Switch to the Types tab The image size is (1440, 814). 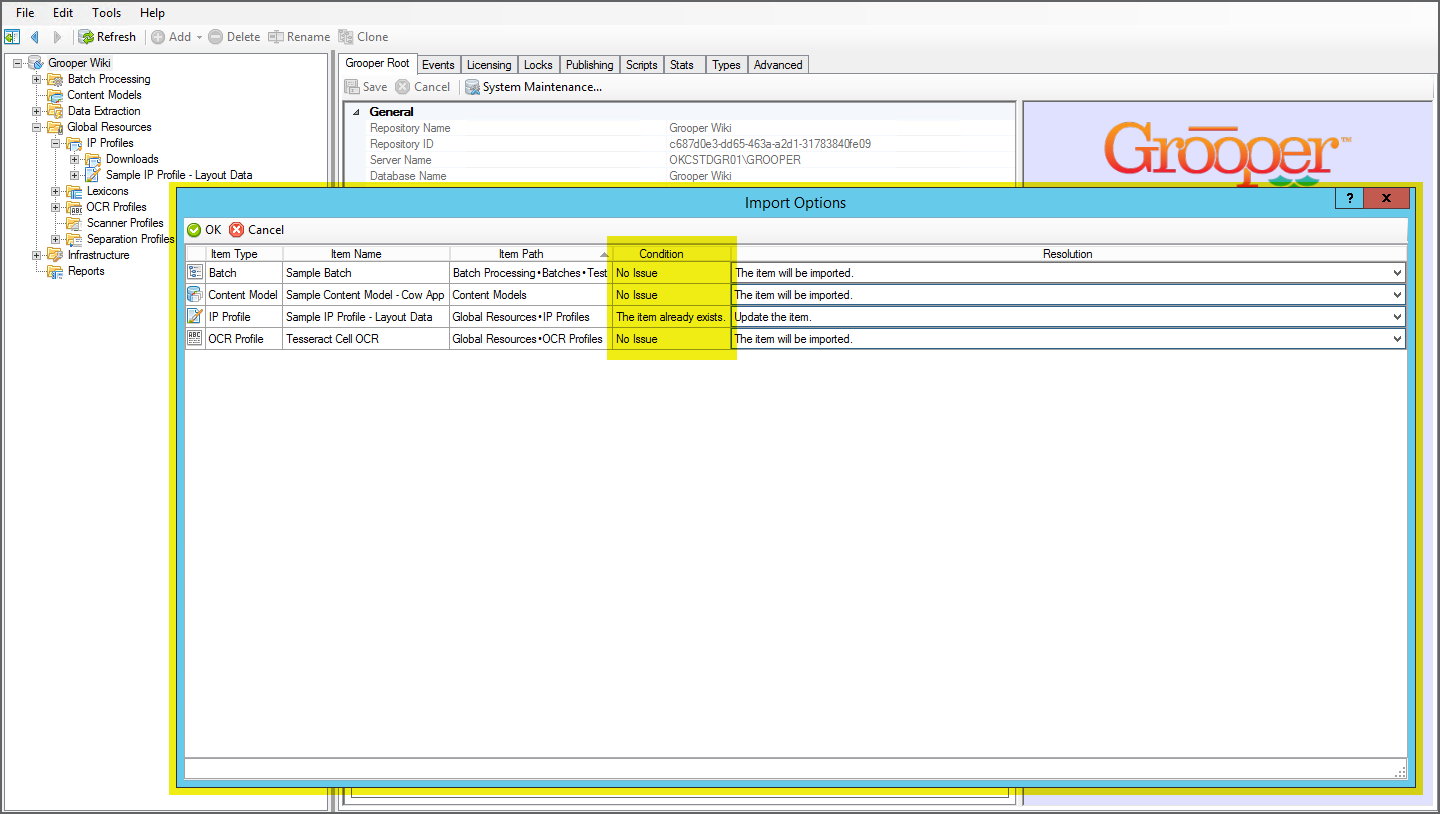[x=726, y=65]
